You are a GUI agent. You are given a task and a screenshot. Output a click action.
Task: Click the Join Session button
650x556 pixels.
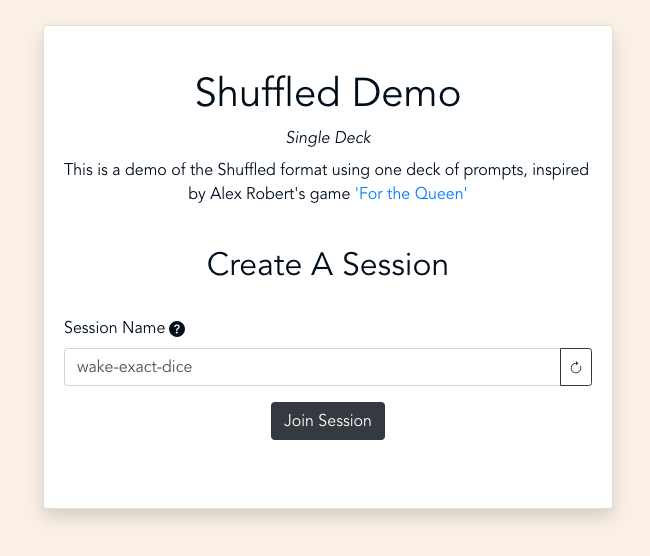[328, 421]
